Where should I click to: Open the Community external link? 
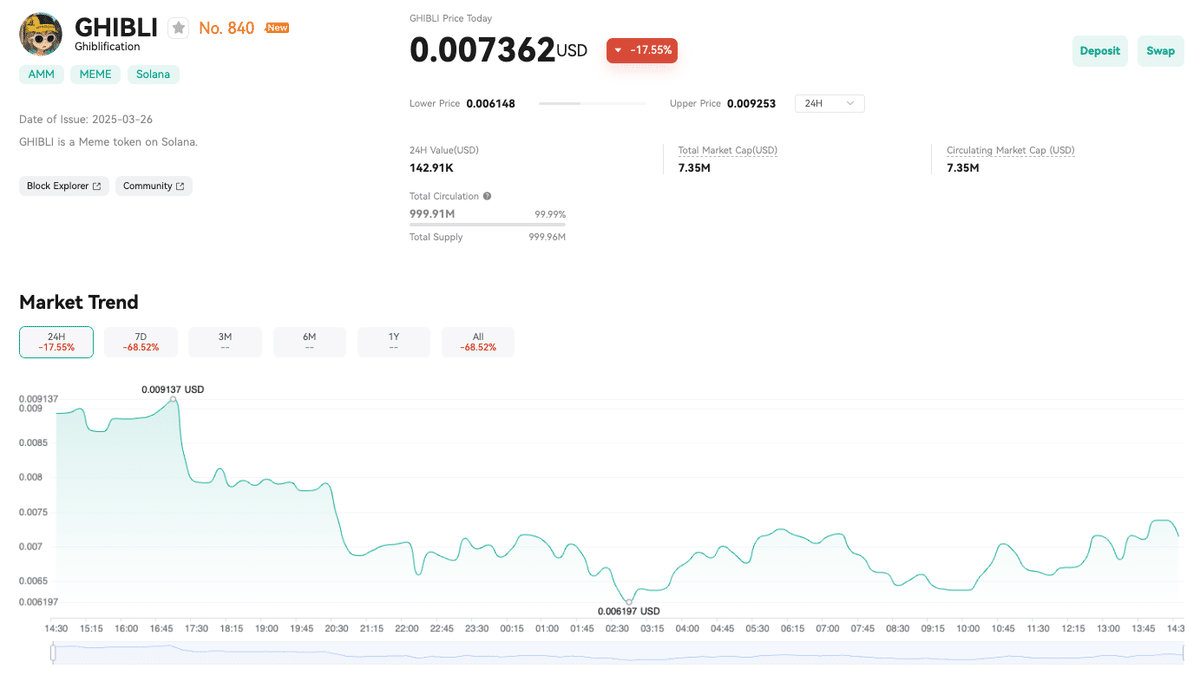[x=153, y=186]
